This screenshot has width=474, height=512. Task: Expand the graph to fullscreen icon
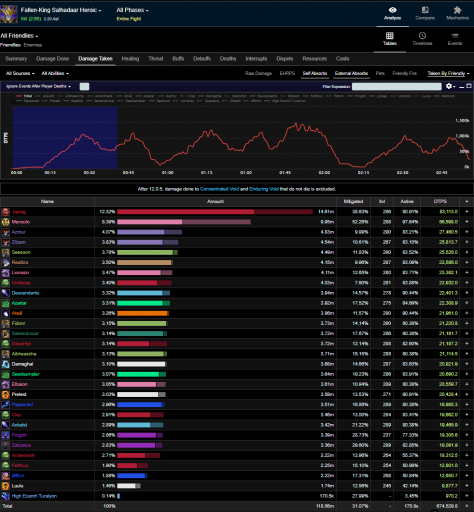(469, 86)
